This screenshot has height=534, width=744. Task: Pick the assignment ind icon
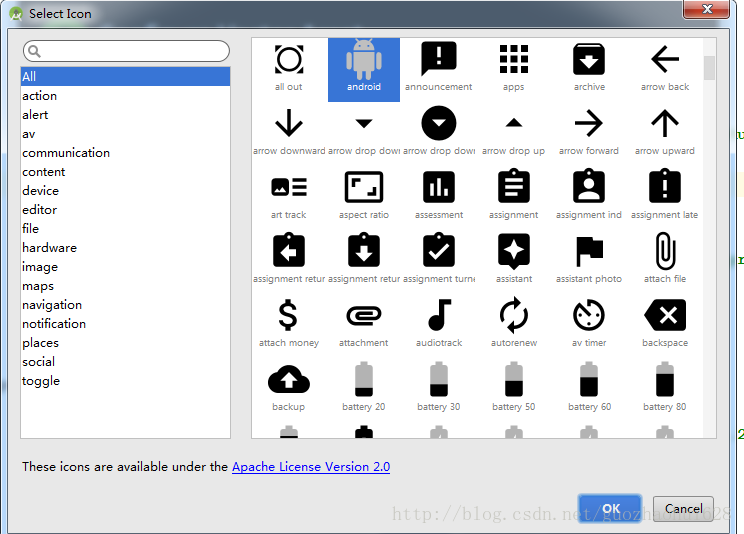click(589, 186)
